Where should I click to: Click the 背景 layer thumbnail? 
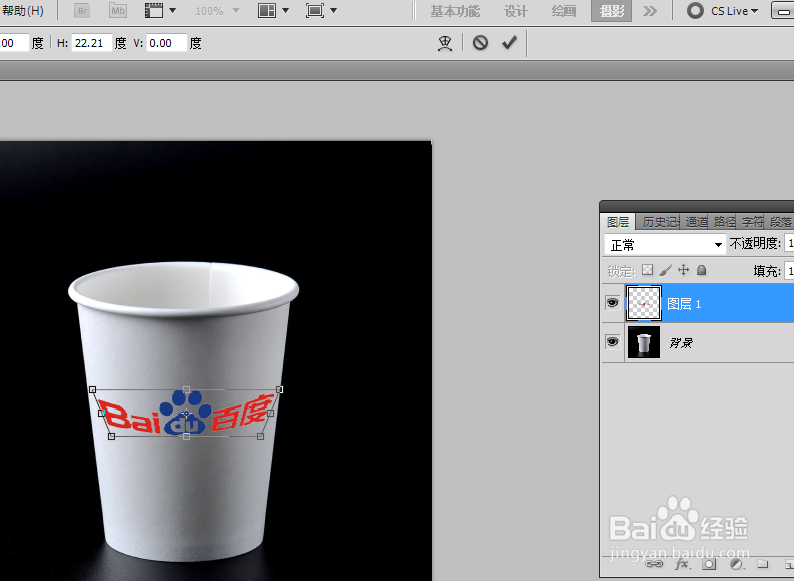tap(644, 341)
